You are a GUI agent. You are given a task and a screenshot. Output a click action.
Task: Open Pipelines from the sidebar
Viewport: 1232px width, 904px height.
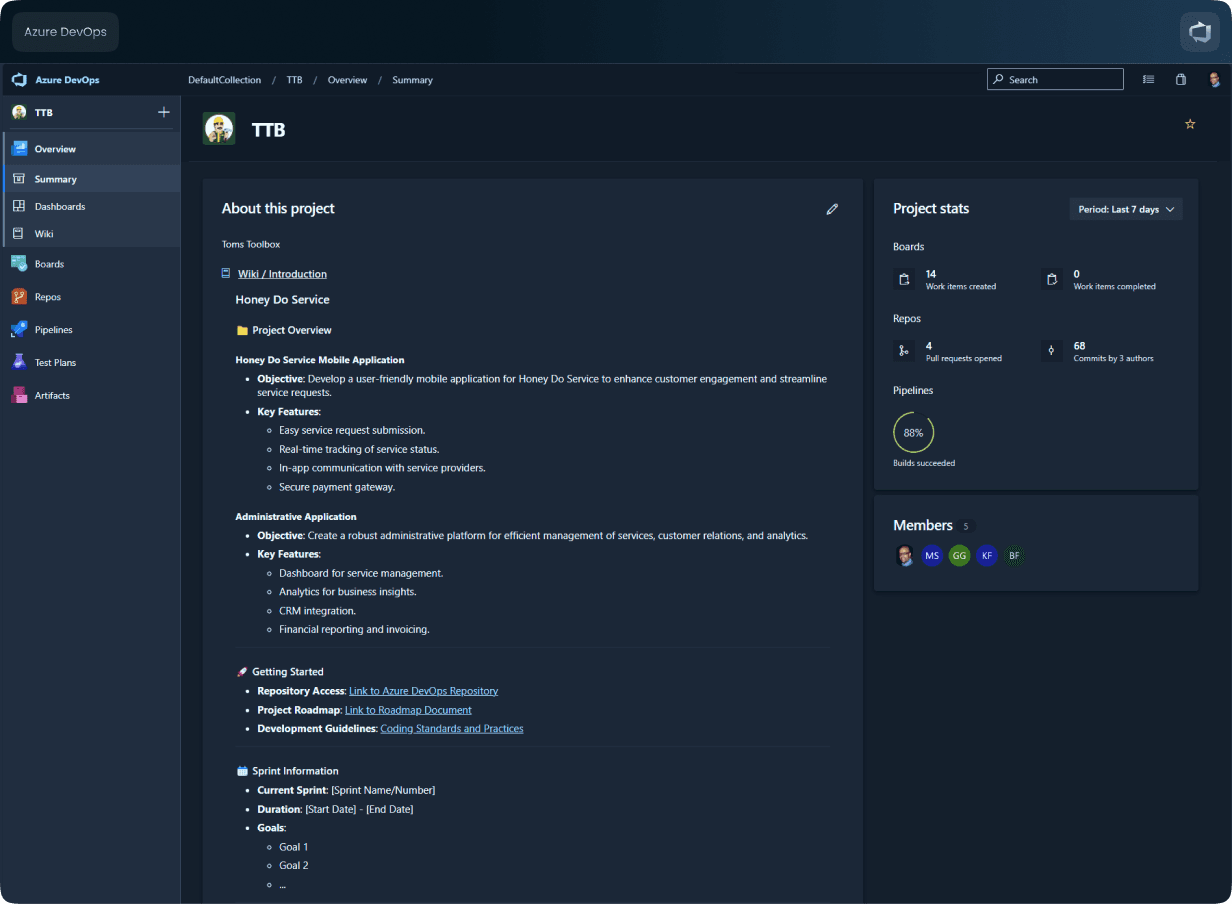[x=53, y=330]
